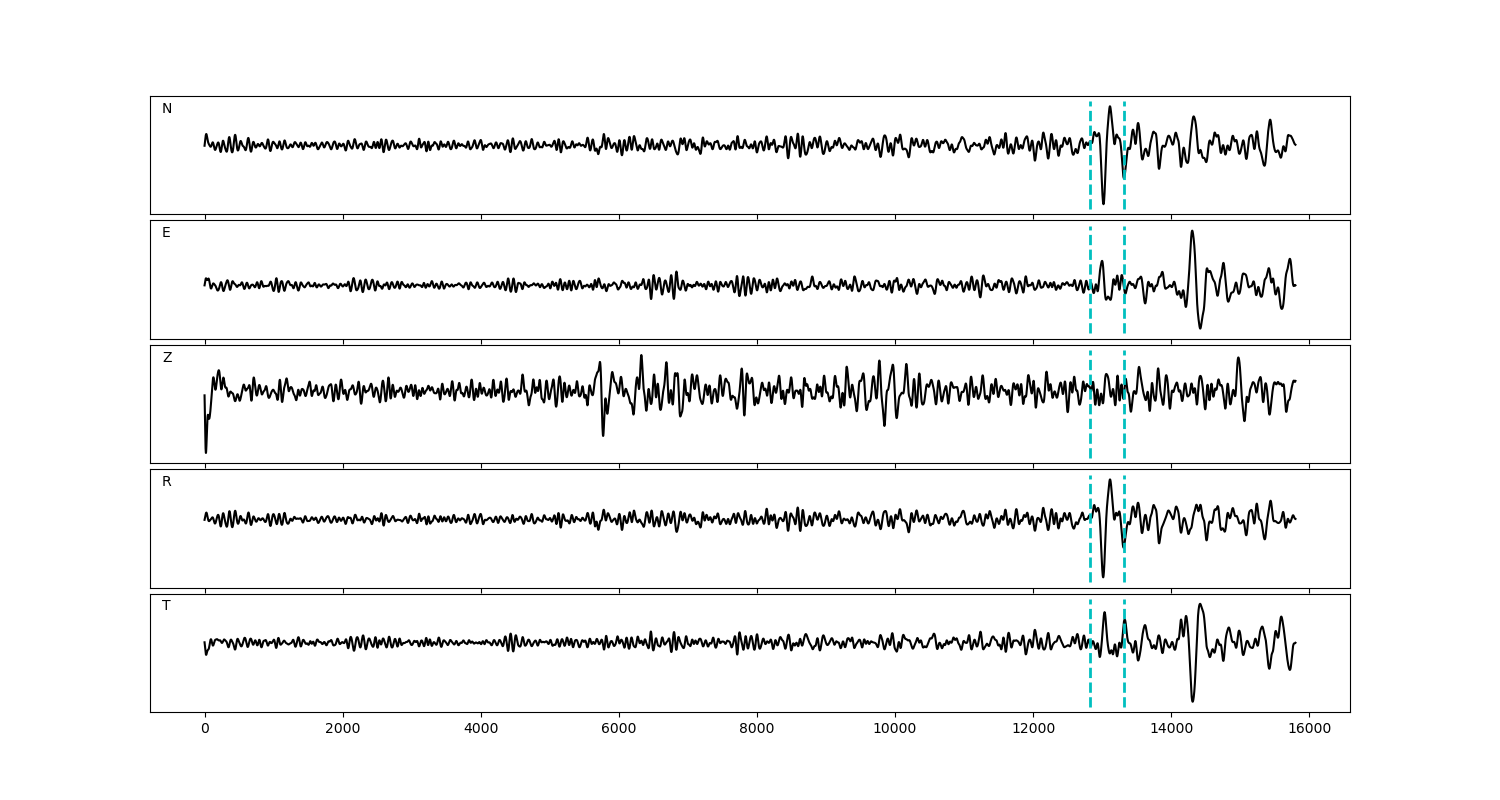
Task: Select the 8000 x-axis tick label
Action: point(757,729)
